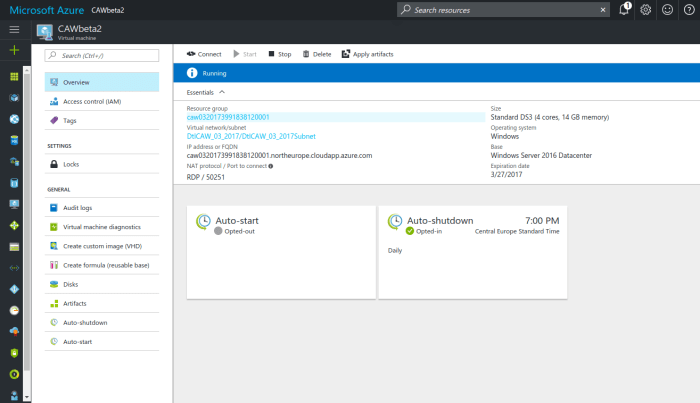Click CAWbeta2 breadcrumb in top bar
The height and width of the screenshot is (403, 700).
click(x=108, y=10)
